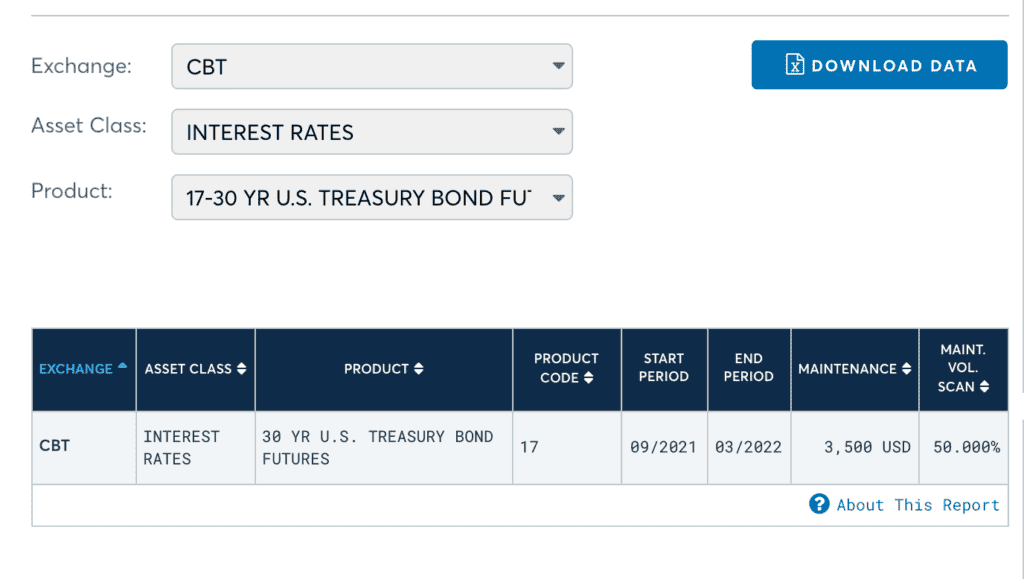Click the Product Code sort arrows icon
Image resolution: width=1024 pixels, height=579 pixels.
point(589,378)
